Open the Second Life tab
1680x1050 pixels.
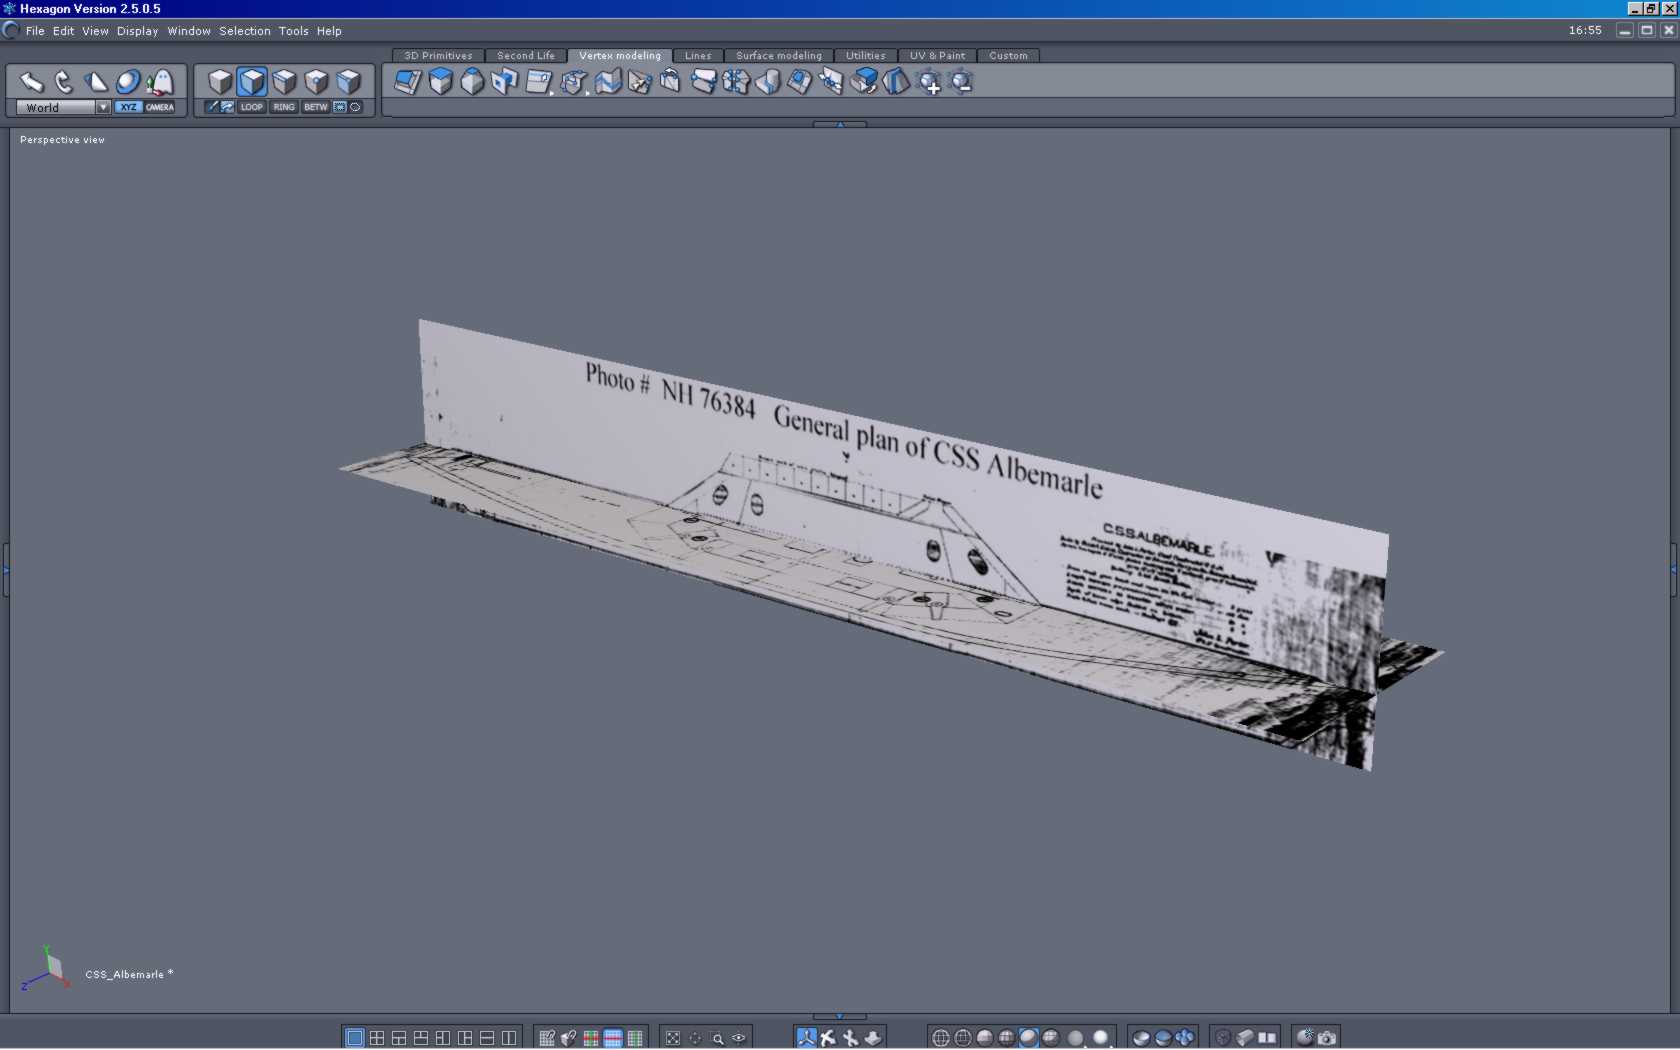pos(526,56)
